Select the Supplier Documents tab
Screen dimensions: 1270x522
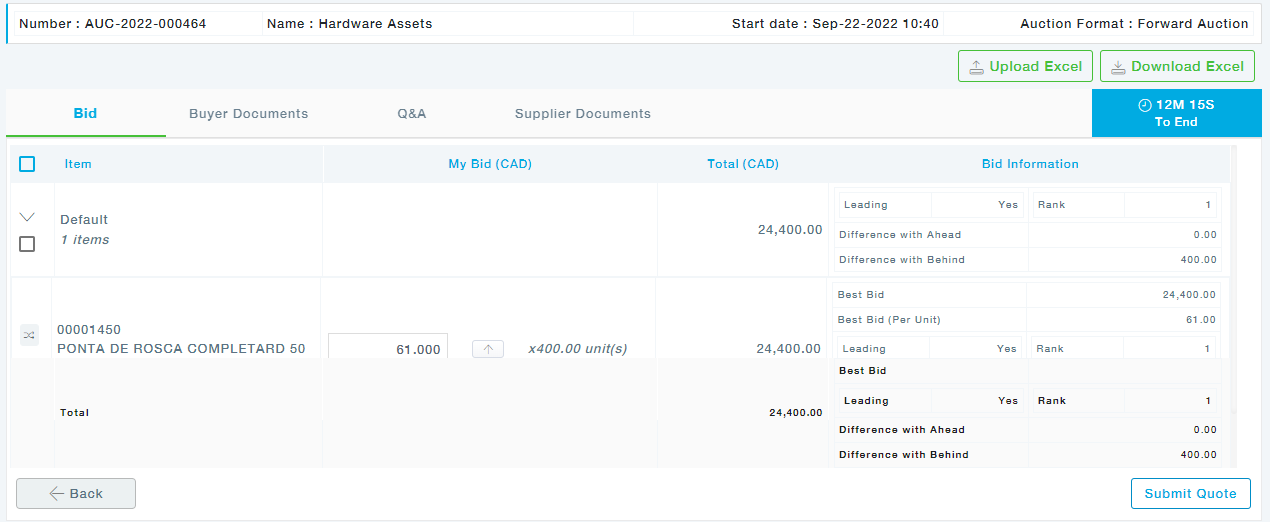click(582, 114)
